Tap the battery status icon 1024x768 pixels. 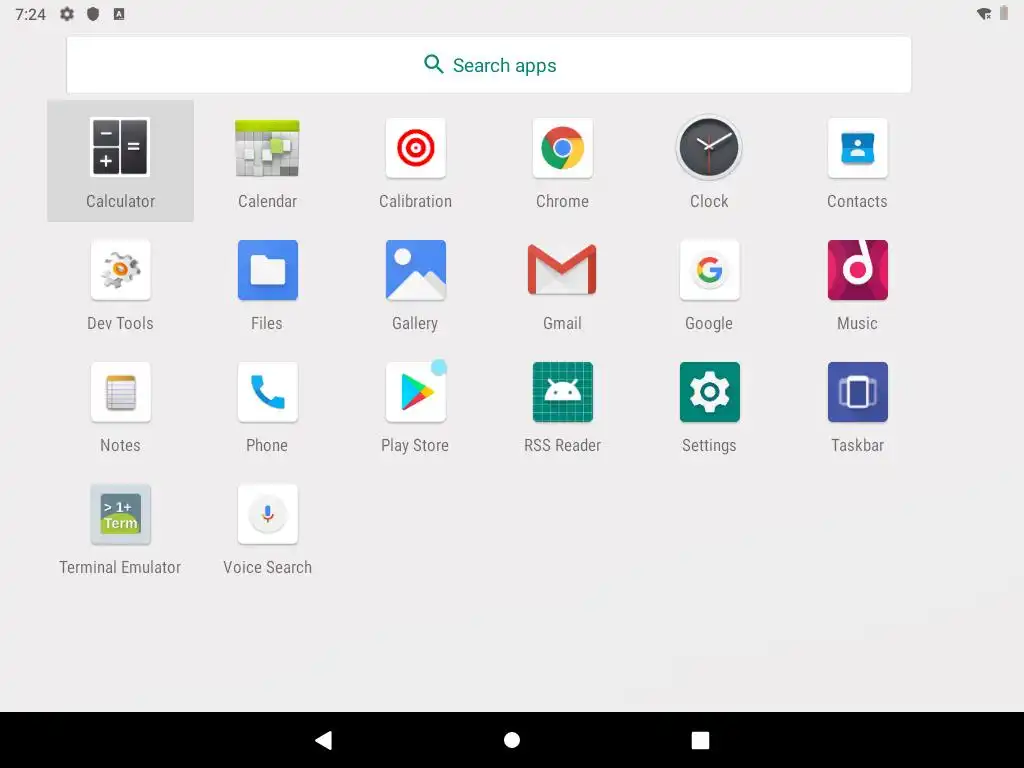coord(1004,13)
